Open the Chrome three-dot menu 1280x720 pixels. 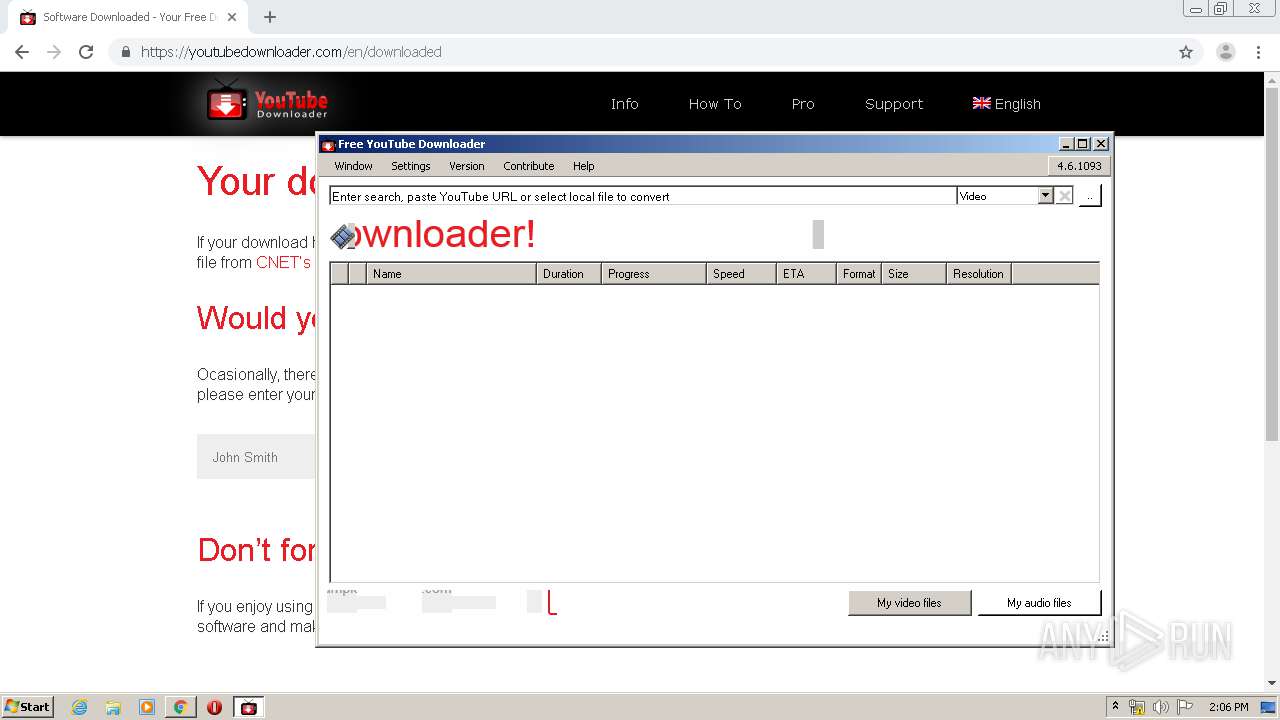point(1258,52)
